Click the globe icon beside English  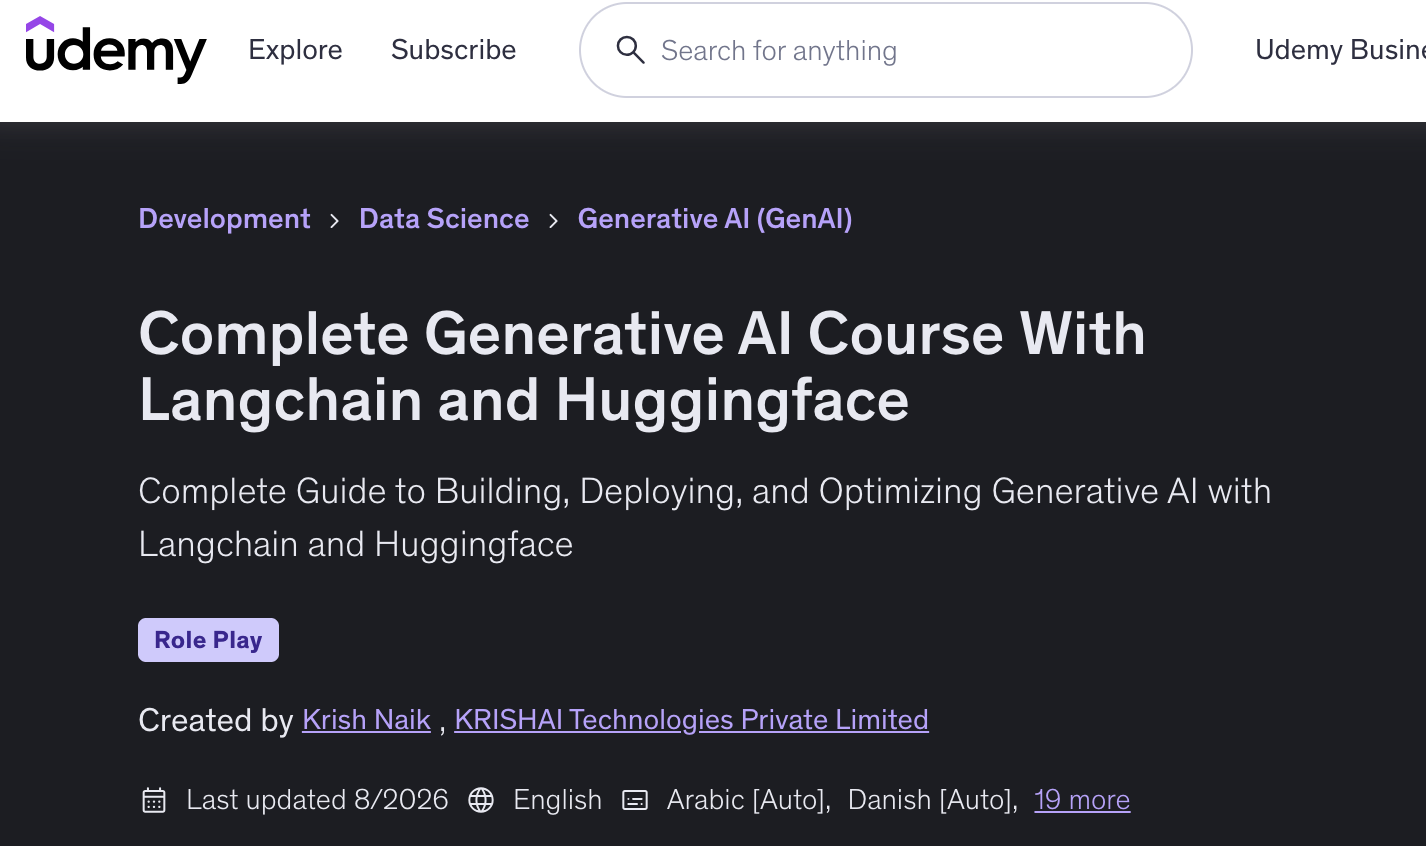point(481,800)
